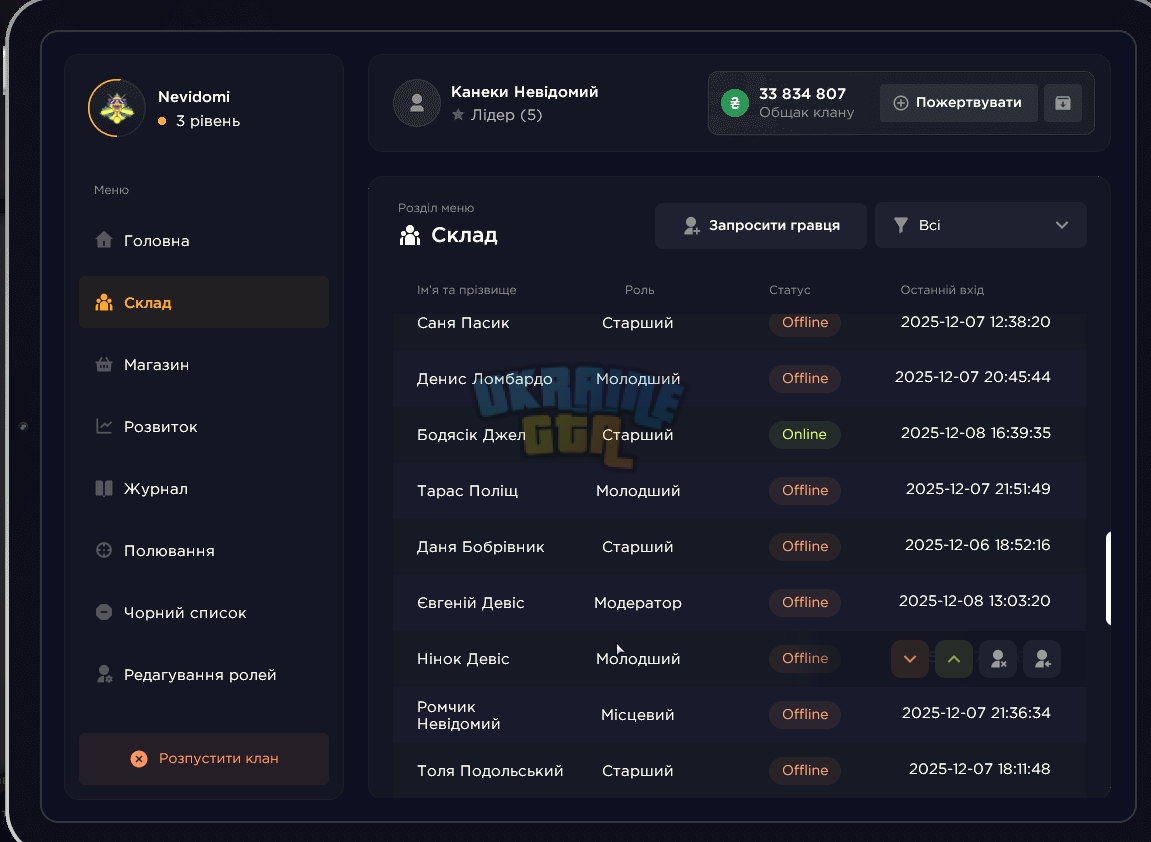The image size is (1151, 842).
Task: Demote Нінок Девіс with the down arrow
Action: pos(909,658)
